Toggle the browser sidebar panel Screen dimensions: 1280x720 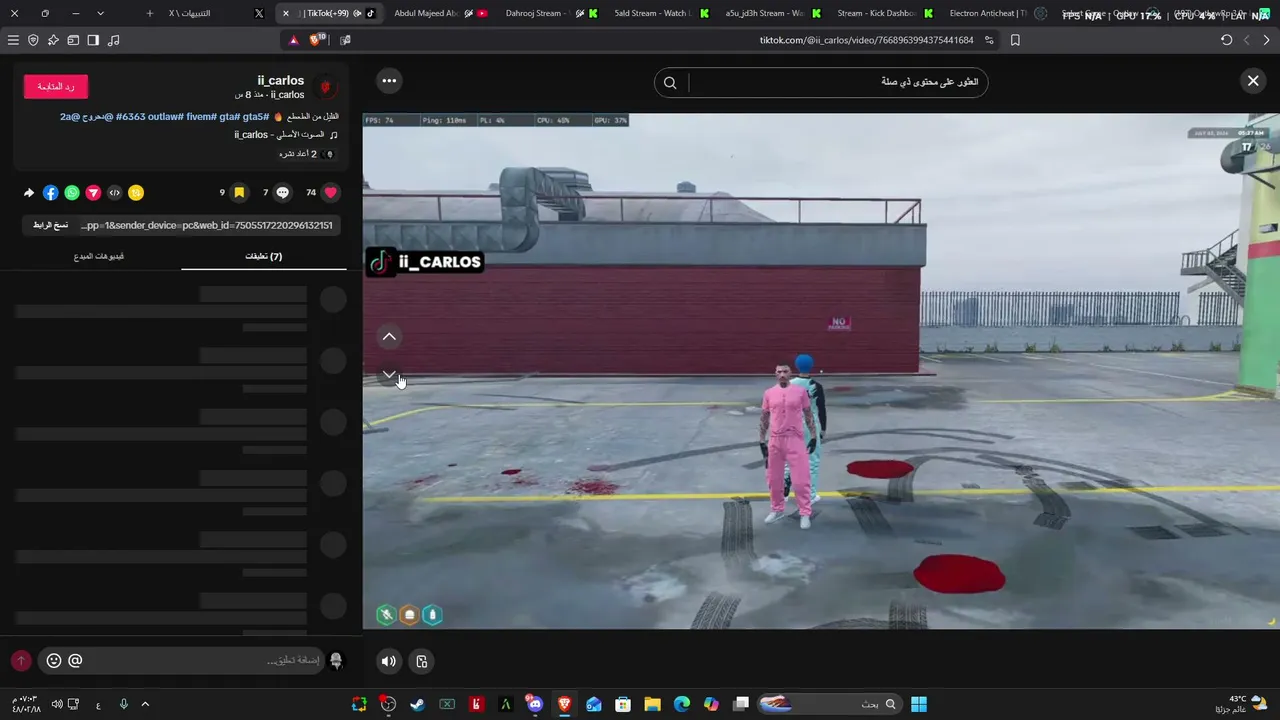point(93,40)
